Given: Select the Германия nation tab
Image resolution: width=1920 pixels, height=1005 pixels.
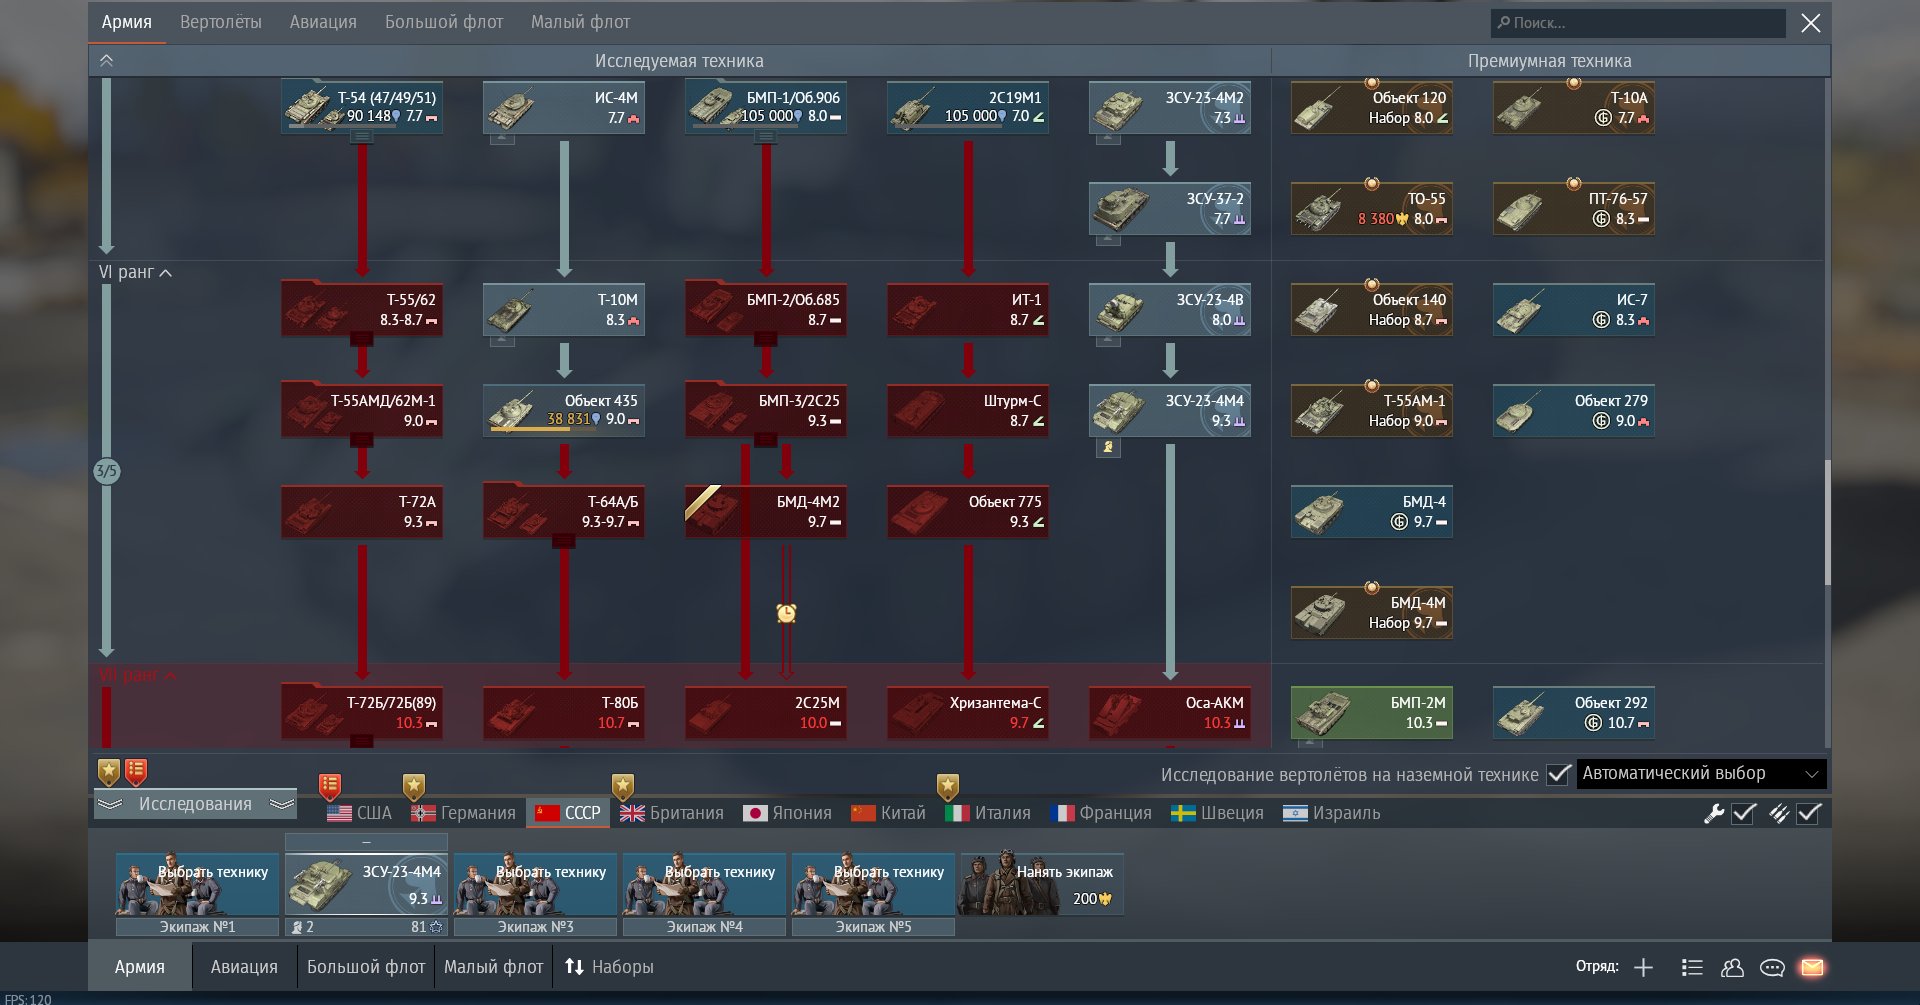Looking at the screenshot, I should coord(464,813).
